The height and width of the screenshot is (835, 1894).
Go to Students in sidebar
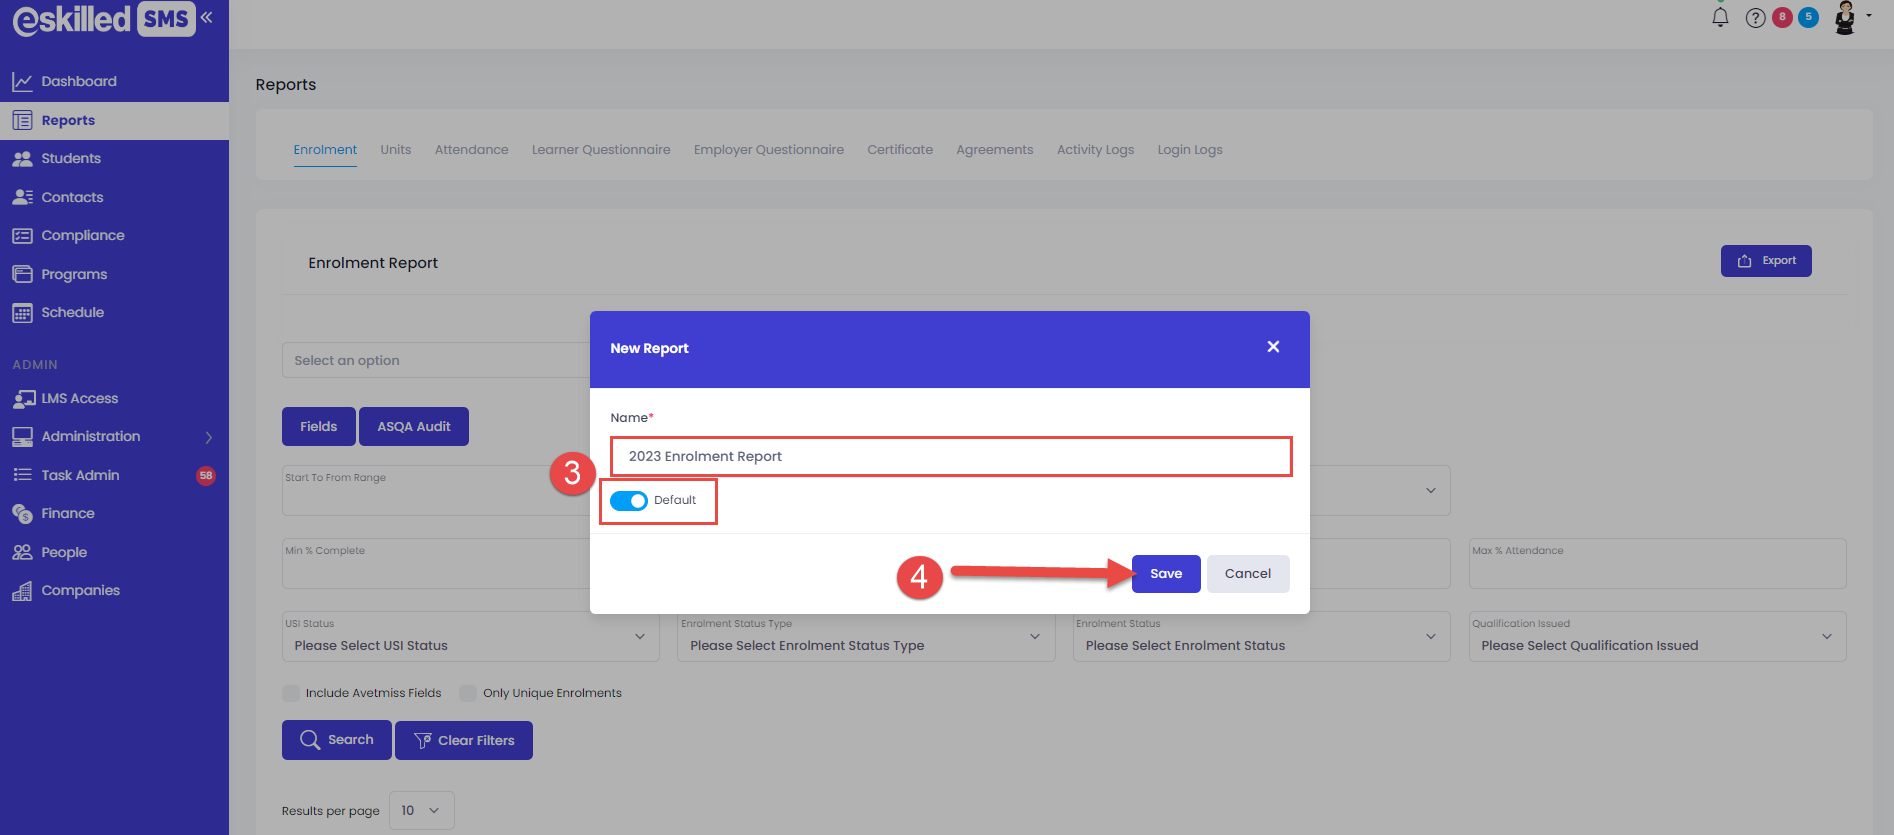[x=70, y=158]
